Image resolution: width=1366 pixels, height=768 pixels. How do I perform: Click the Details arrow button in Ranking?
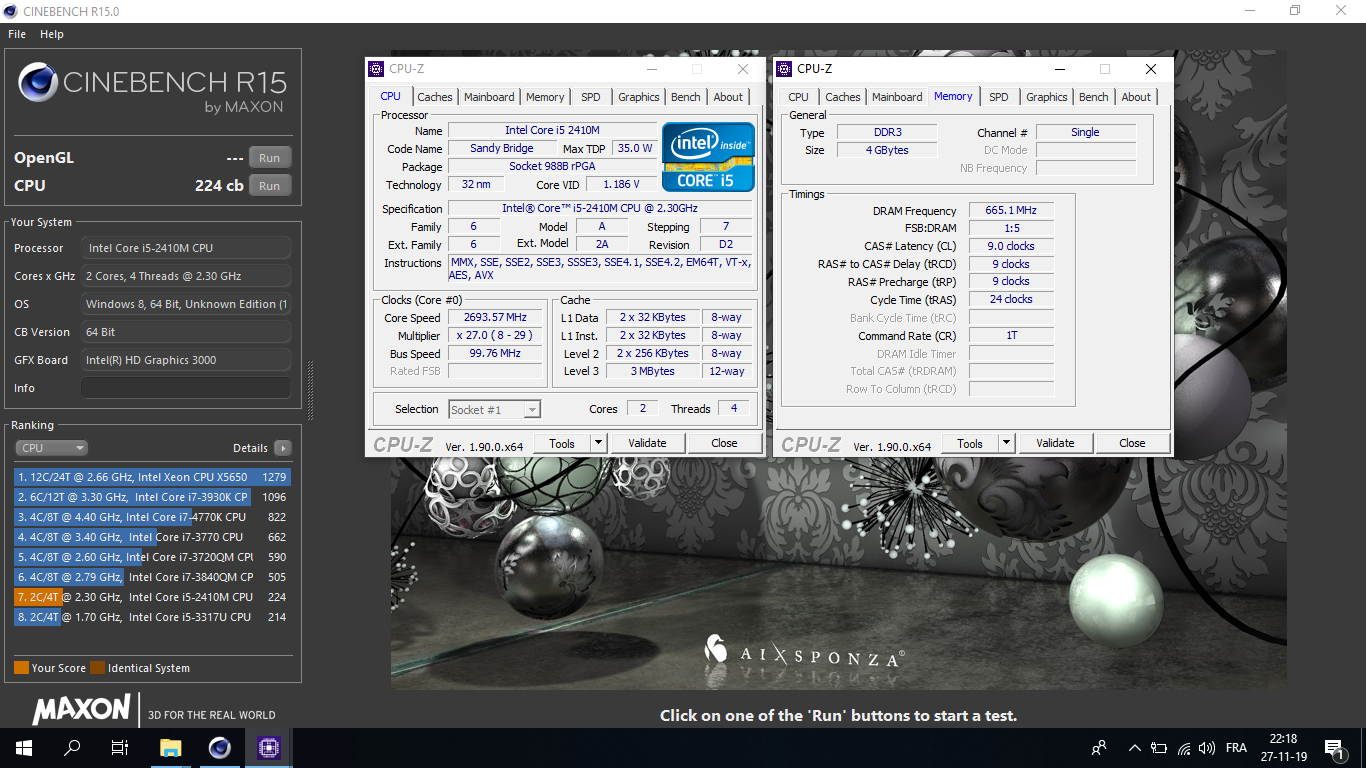coord(283,448)
